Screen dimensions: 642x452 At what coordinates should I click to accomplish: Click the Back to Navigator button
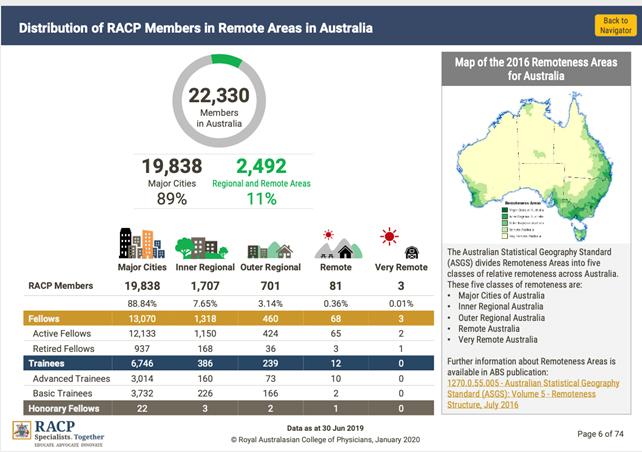[x=615, y=25]
